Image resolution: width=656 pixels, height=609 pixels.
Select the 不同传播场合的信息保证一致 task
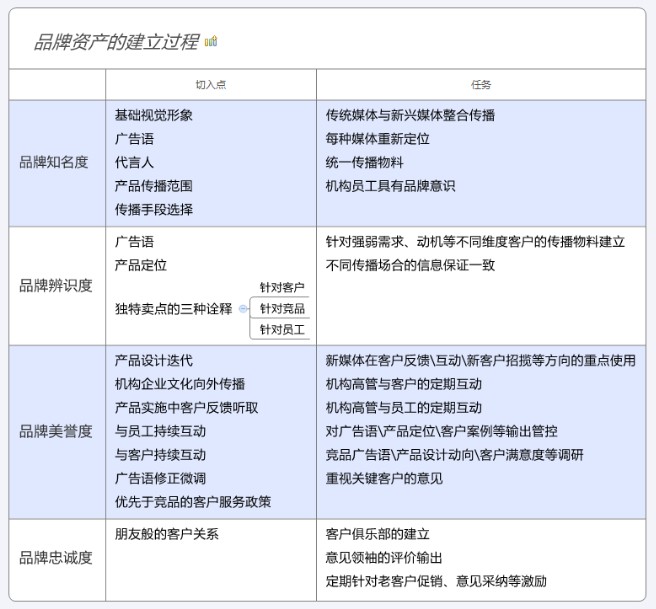(410, 265)
